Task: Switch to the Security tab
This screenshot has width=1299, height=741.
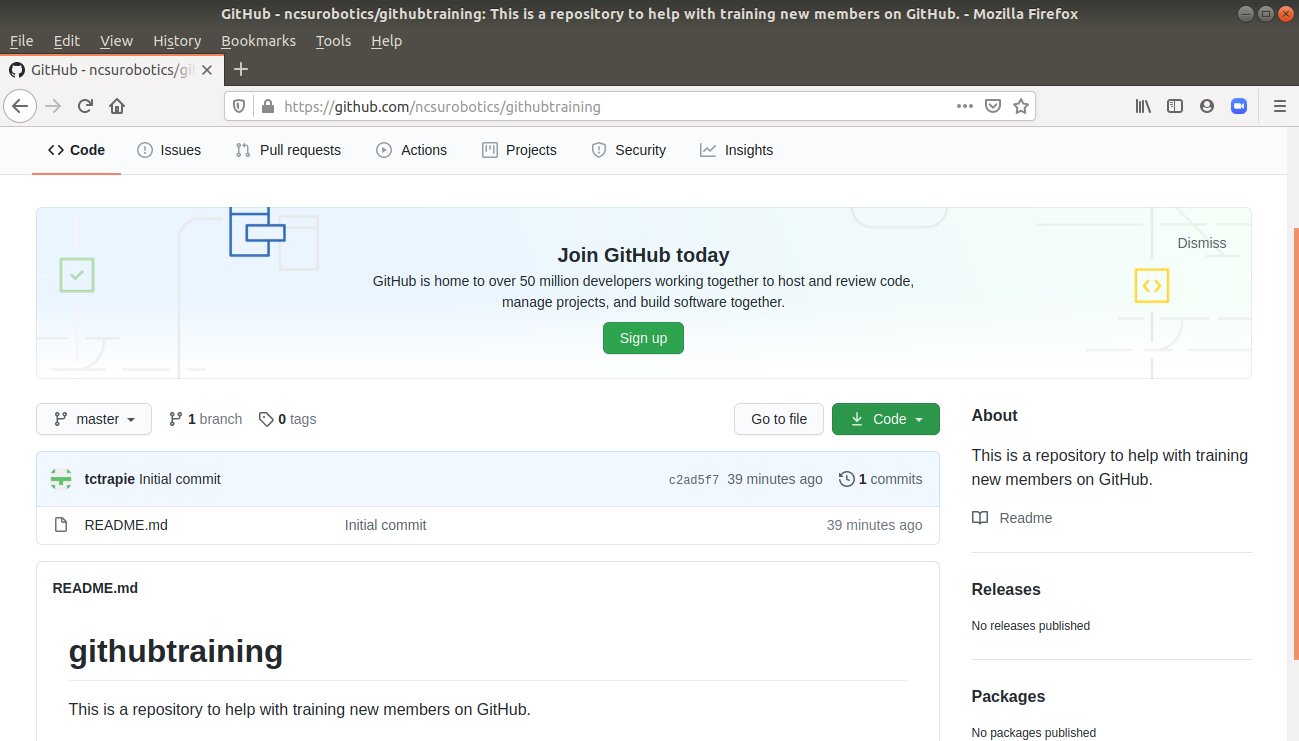Action: point(629,150)
